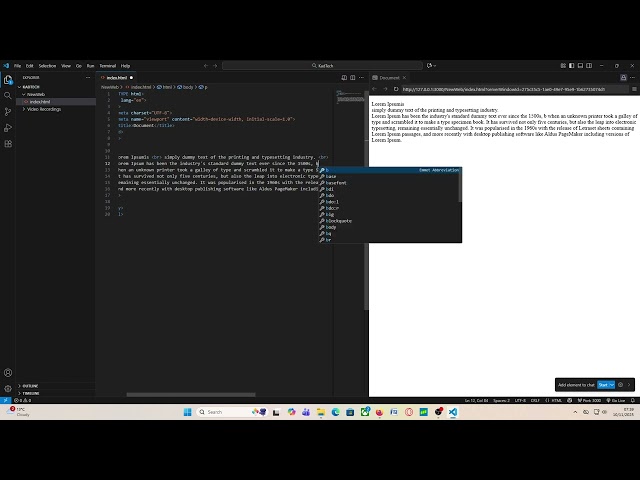
Task: Click the Start button in Add element bar
Action: (603, 385)
